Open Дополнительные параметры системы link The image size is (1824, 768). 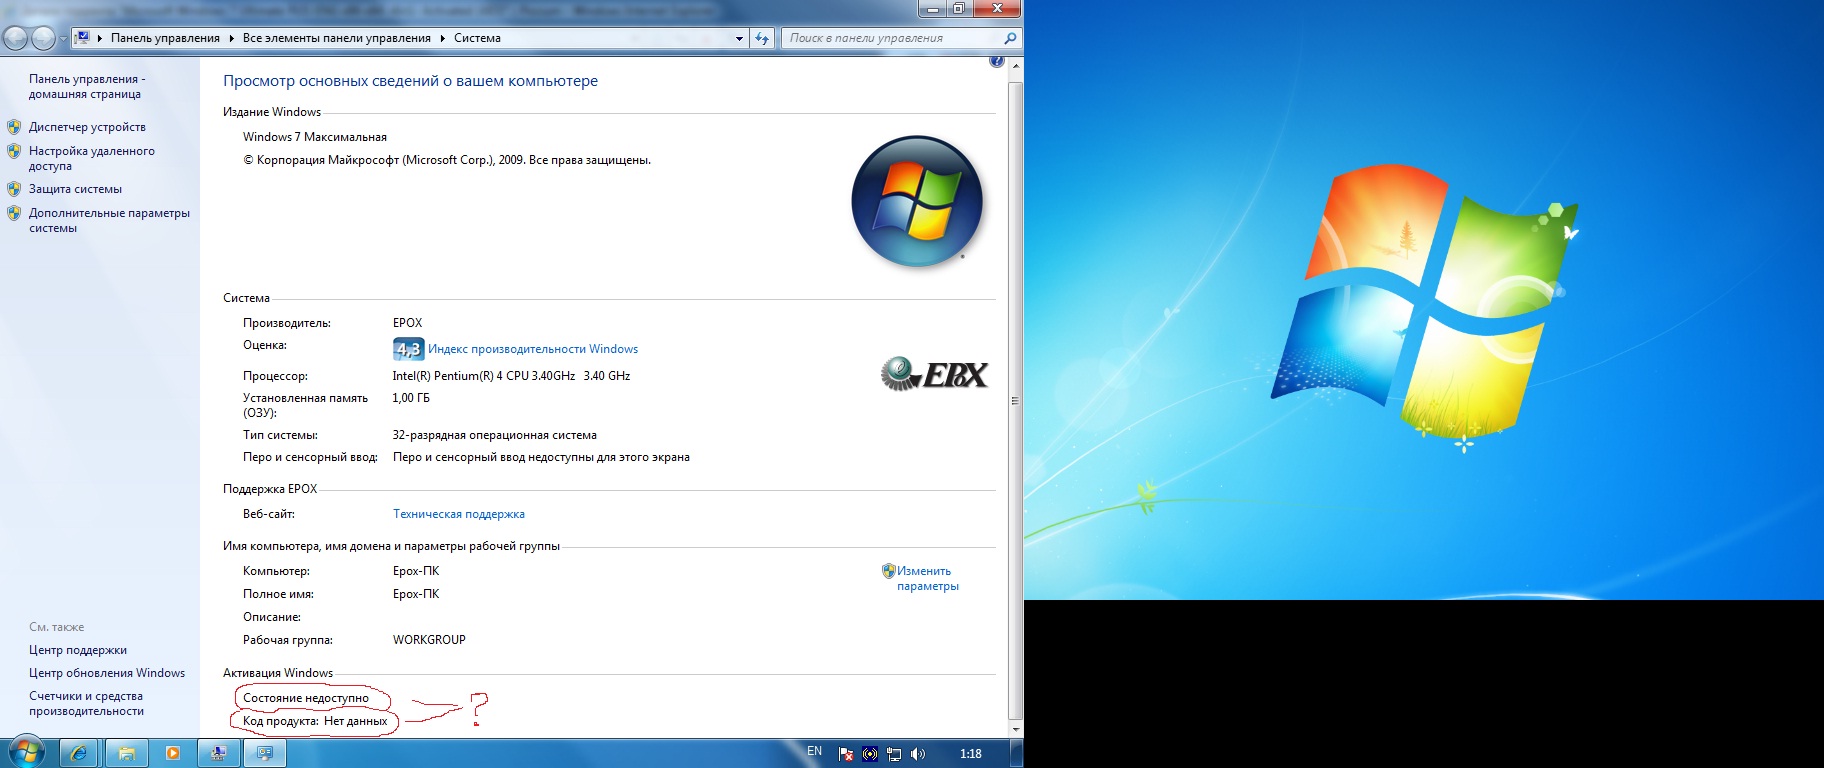point(109,220)
